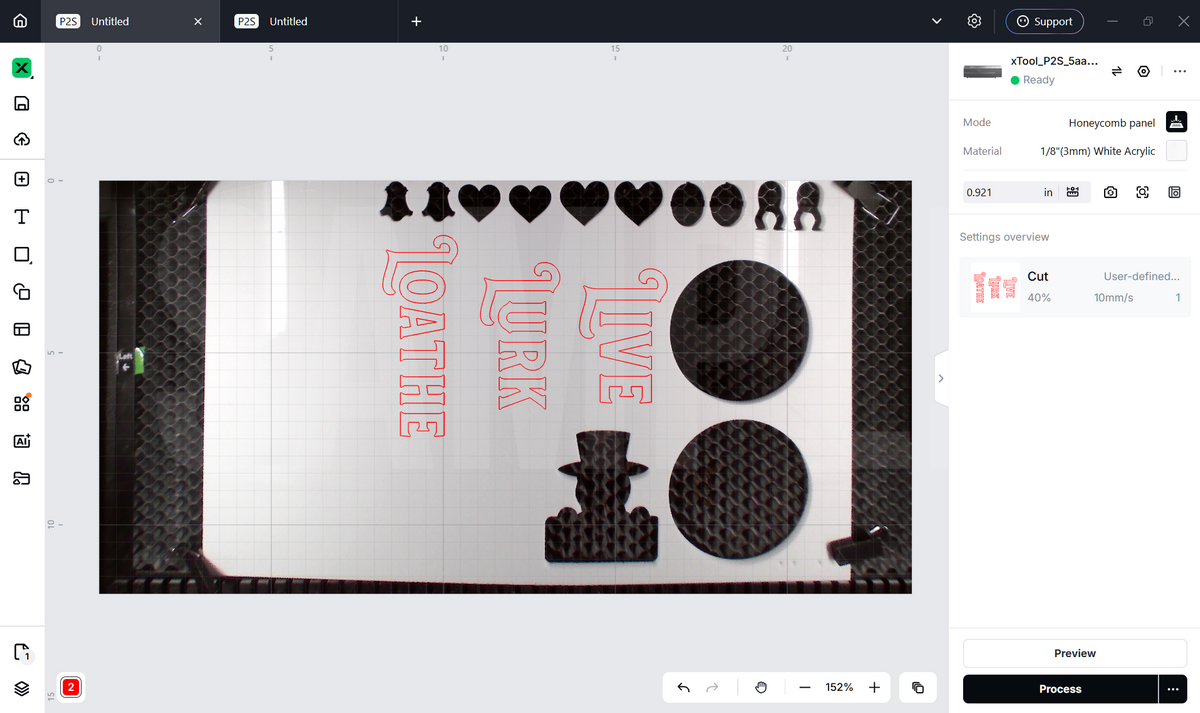Image resolution: width=1200 pixels, height=713 pixels.
Task: Select the Rectangle shape tool
Action: 22,255
